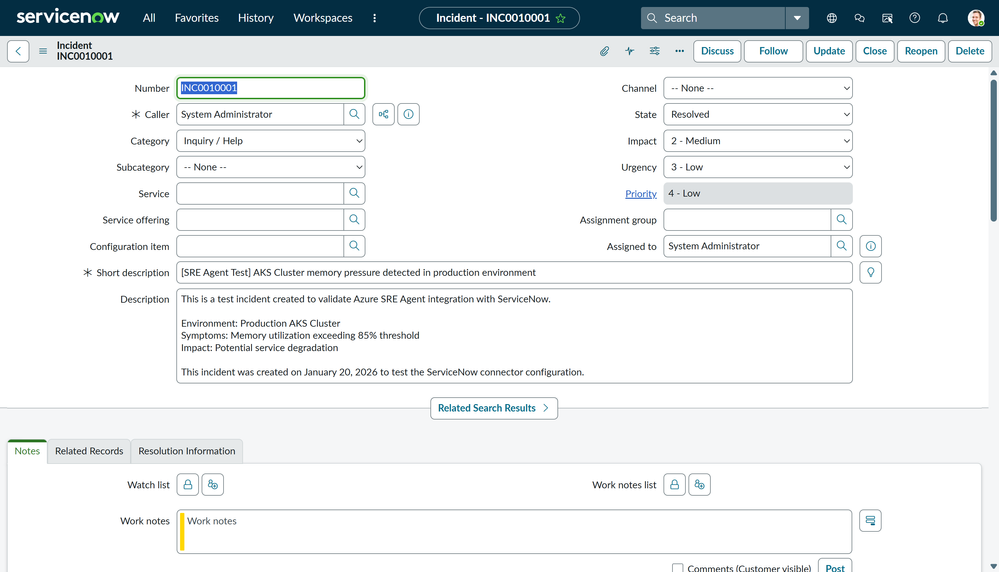Unlock the Work notes list lock icon
Screen dimensions: 999x572
click(x=674, y=485)
